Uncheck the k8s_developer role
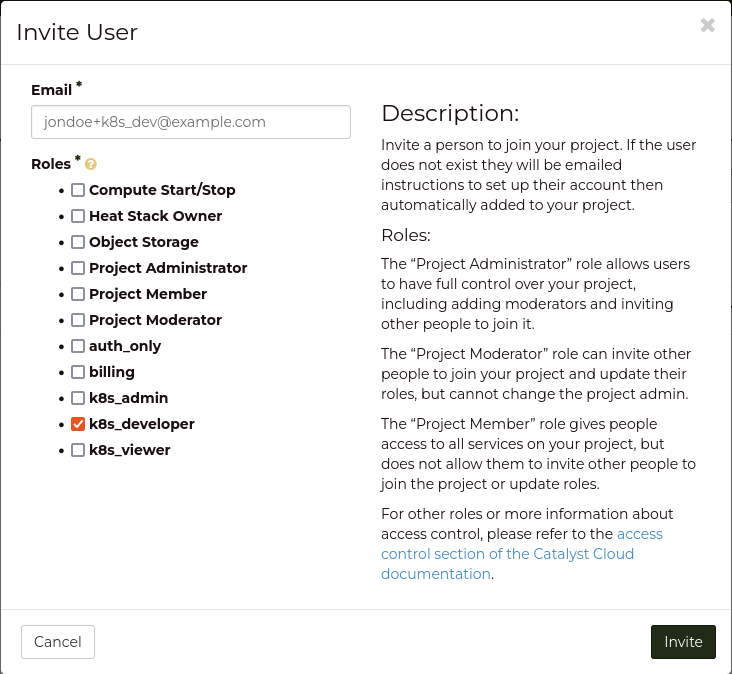The width and height of the screenshot is (732, 674). click(78, 424)
